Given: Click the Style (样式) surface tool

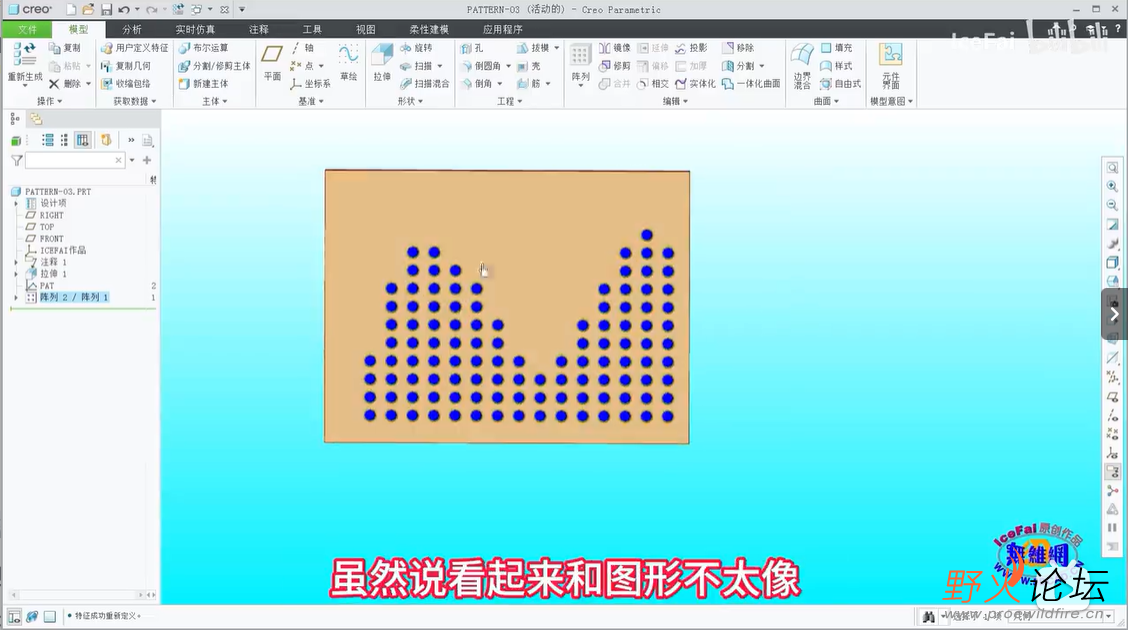Looking at the screenshot, I should [x=837, y=65].
